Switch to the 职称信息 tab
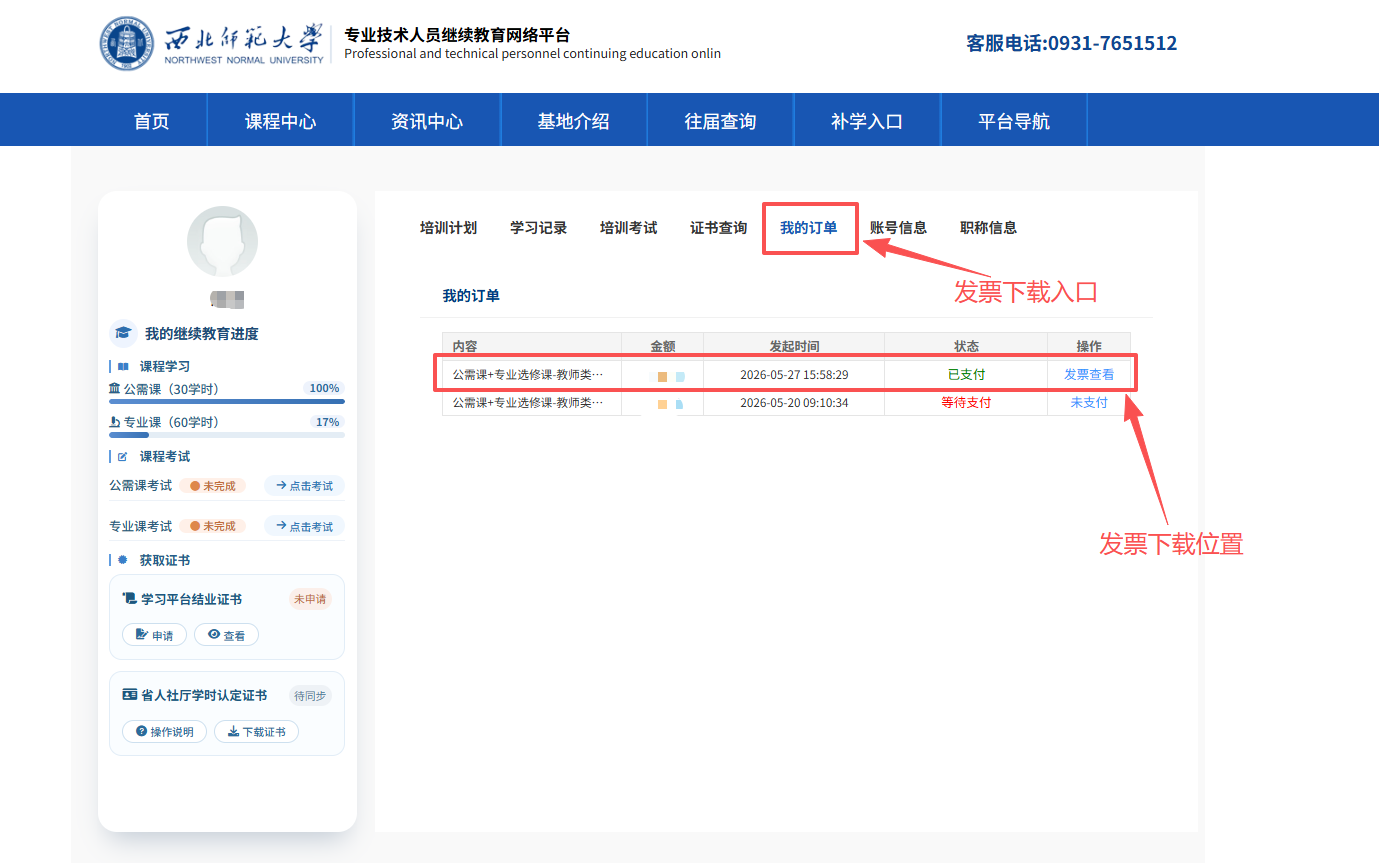The width and height of the screenshot is (1379, 863). click(x=988, y=227)
